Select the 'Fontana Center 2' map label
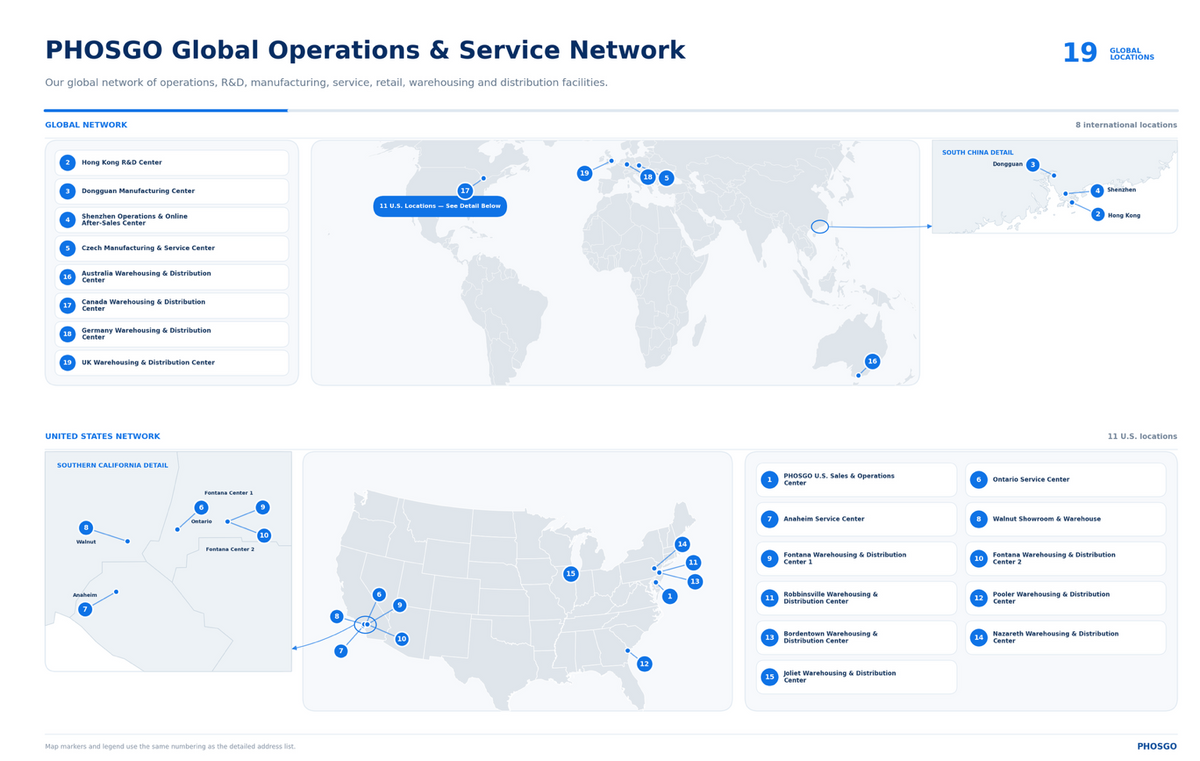Image resolution: width=1200 pixels, height=761 pixels. tap(230, 549)
